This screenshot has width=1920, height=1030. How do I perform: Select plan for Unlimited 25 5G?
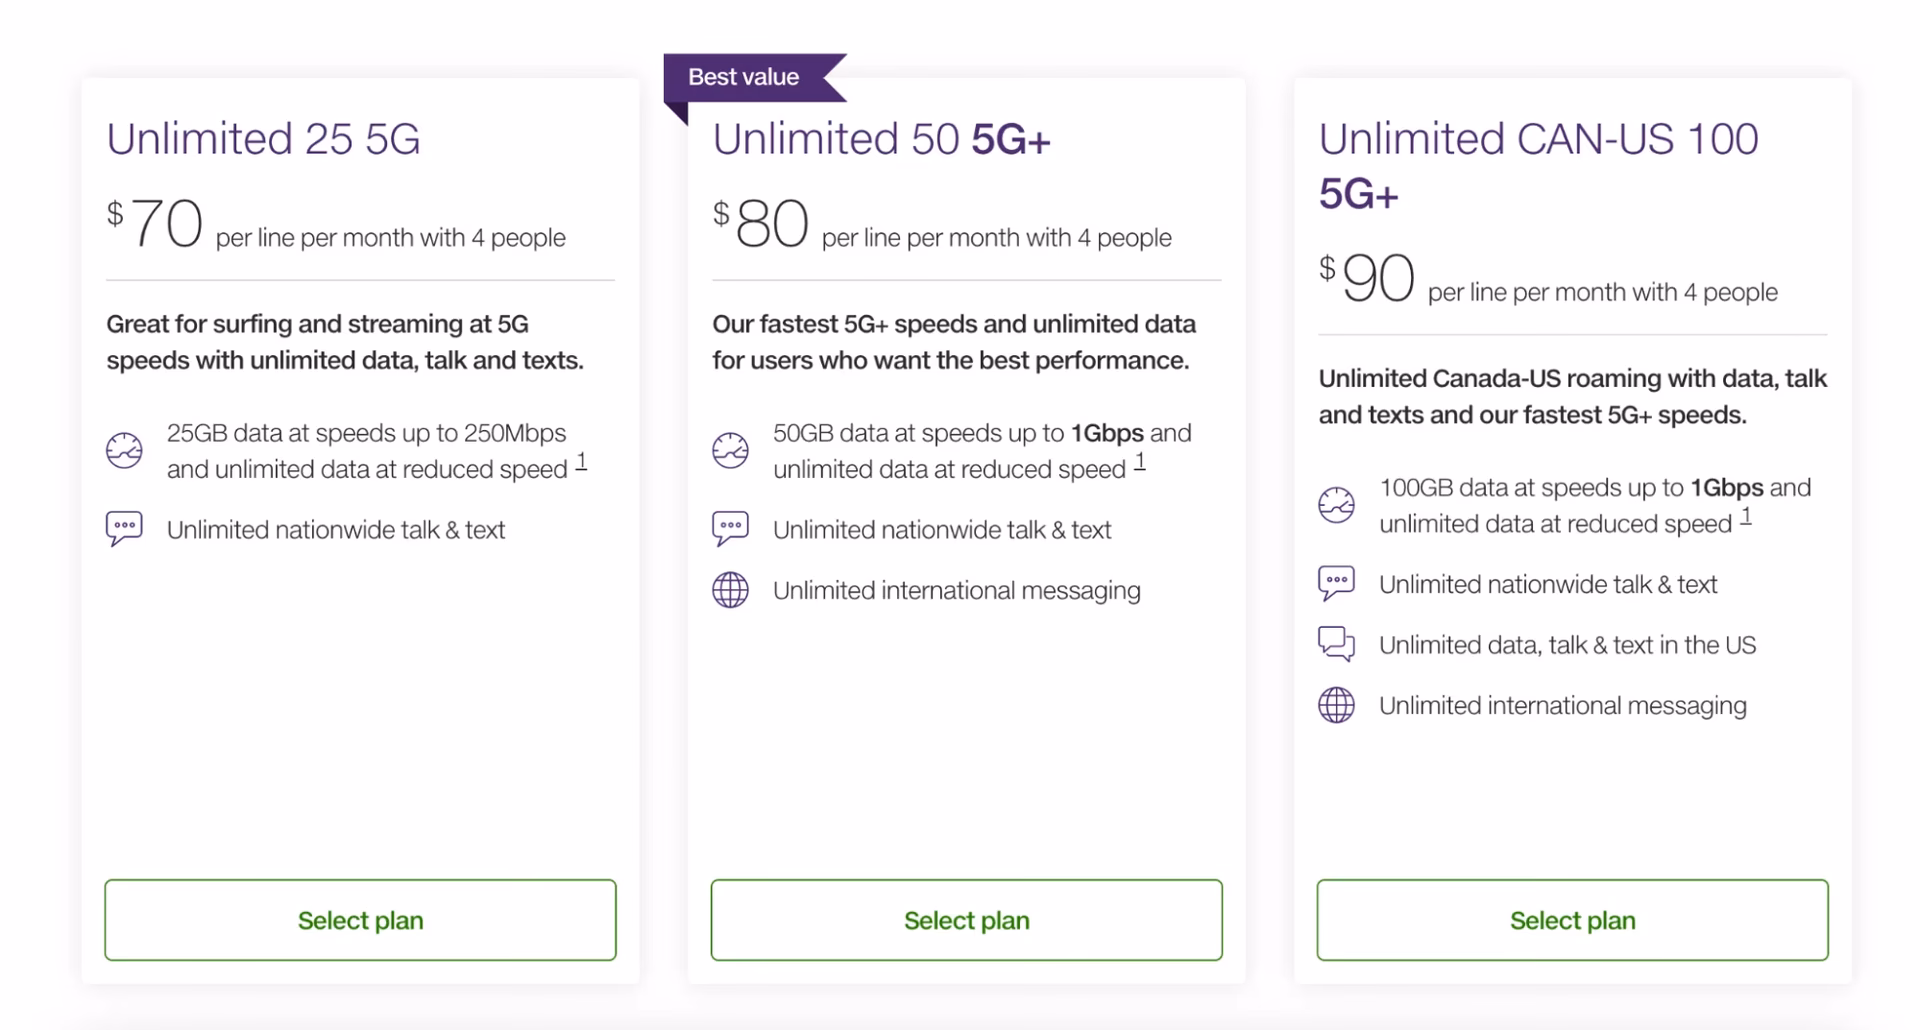click(x=360, y=920)
